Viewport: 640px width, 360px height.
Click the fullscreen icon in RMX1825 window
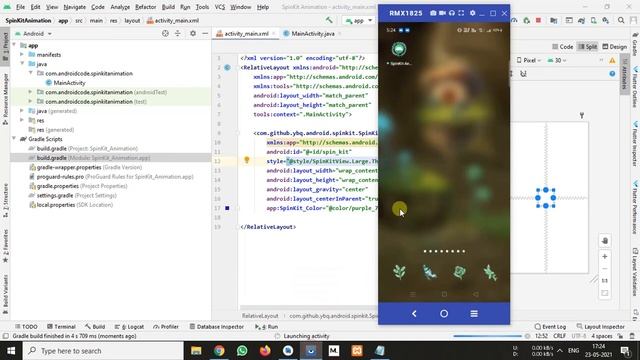(461, 13)
